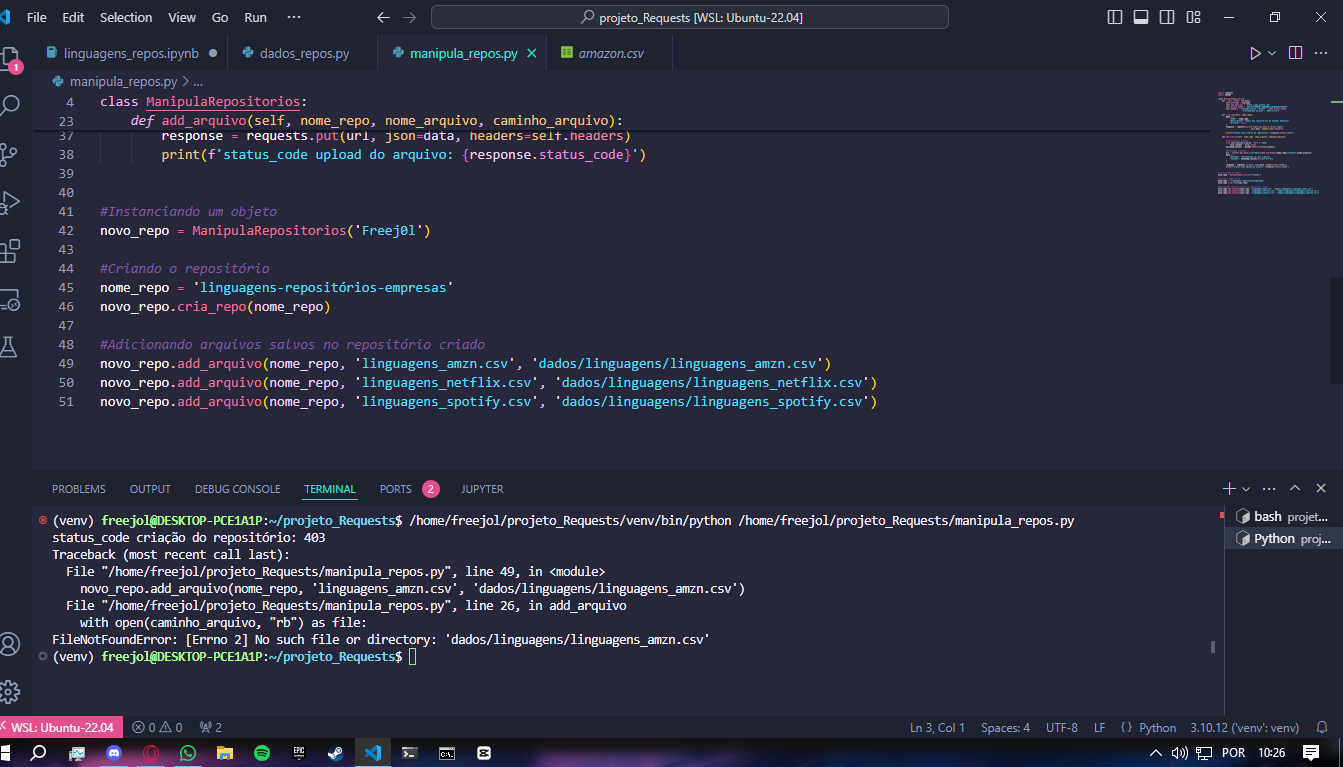Open the Edit menu
The width and height of the screenshot is (1343, 767).
coord(73,17)
